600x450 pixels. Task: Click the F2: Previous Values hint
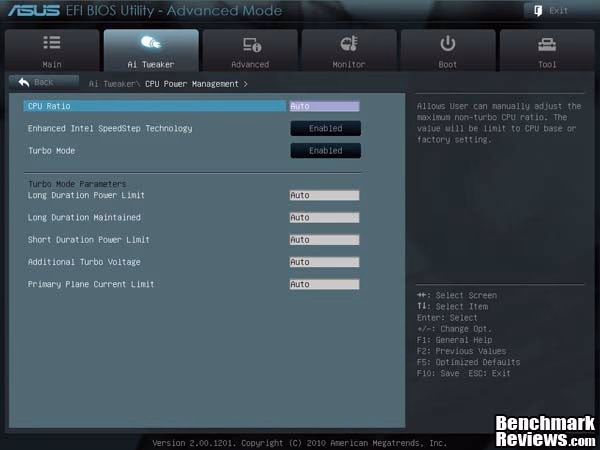[x=461, y=351]
